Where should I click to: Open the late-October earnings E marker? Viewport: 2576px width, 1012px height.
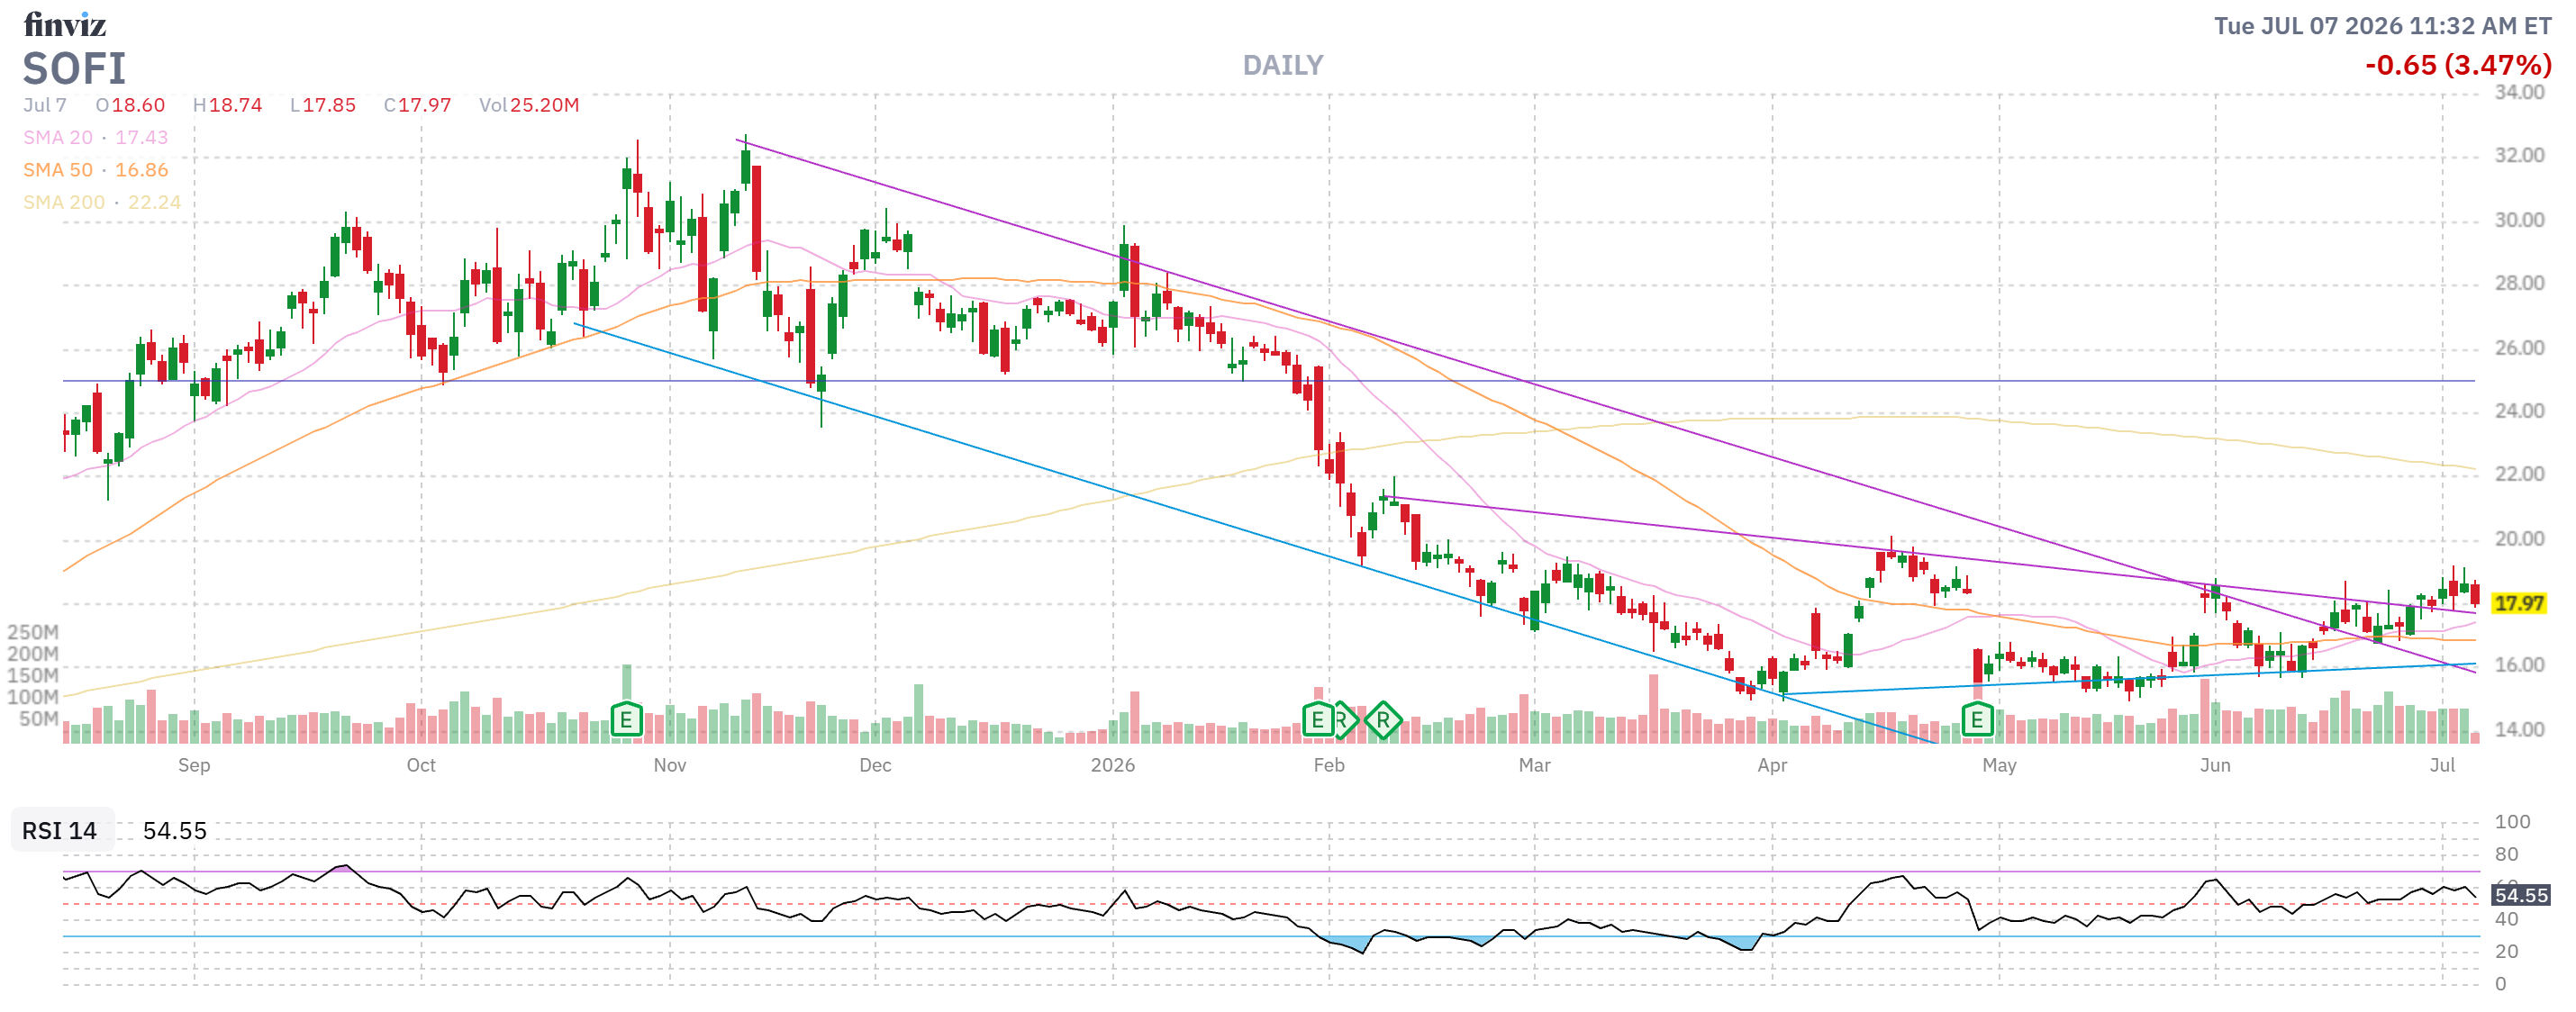626,719
